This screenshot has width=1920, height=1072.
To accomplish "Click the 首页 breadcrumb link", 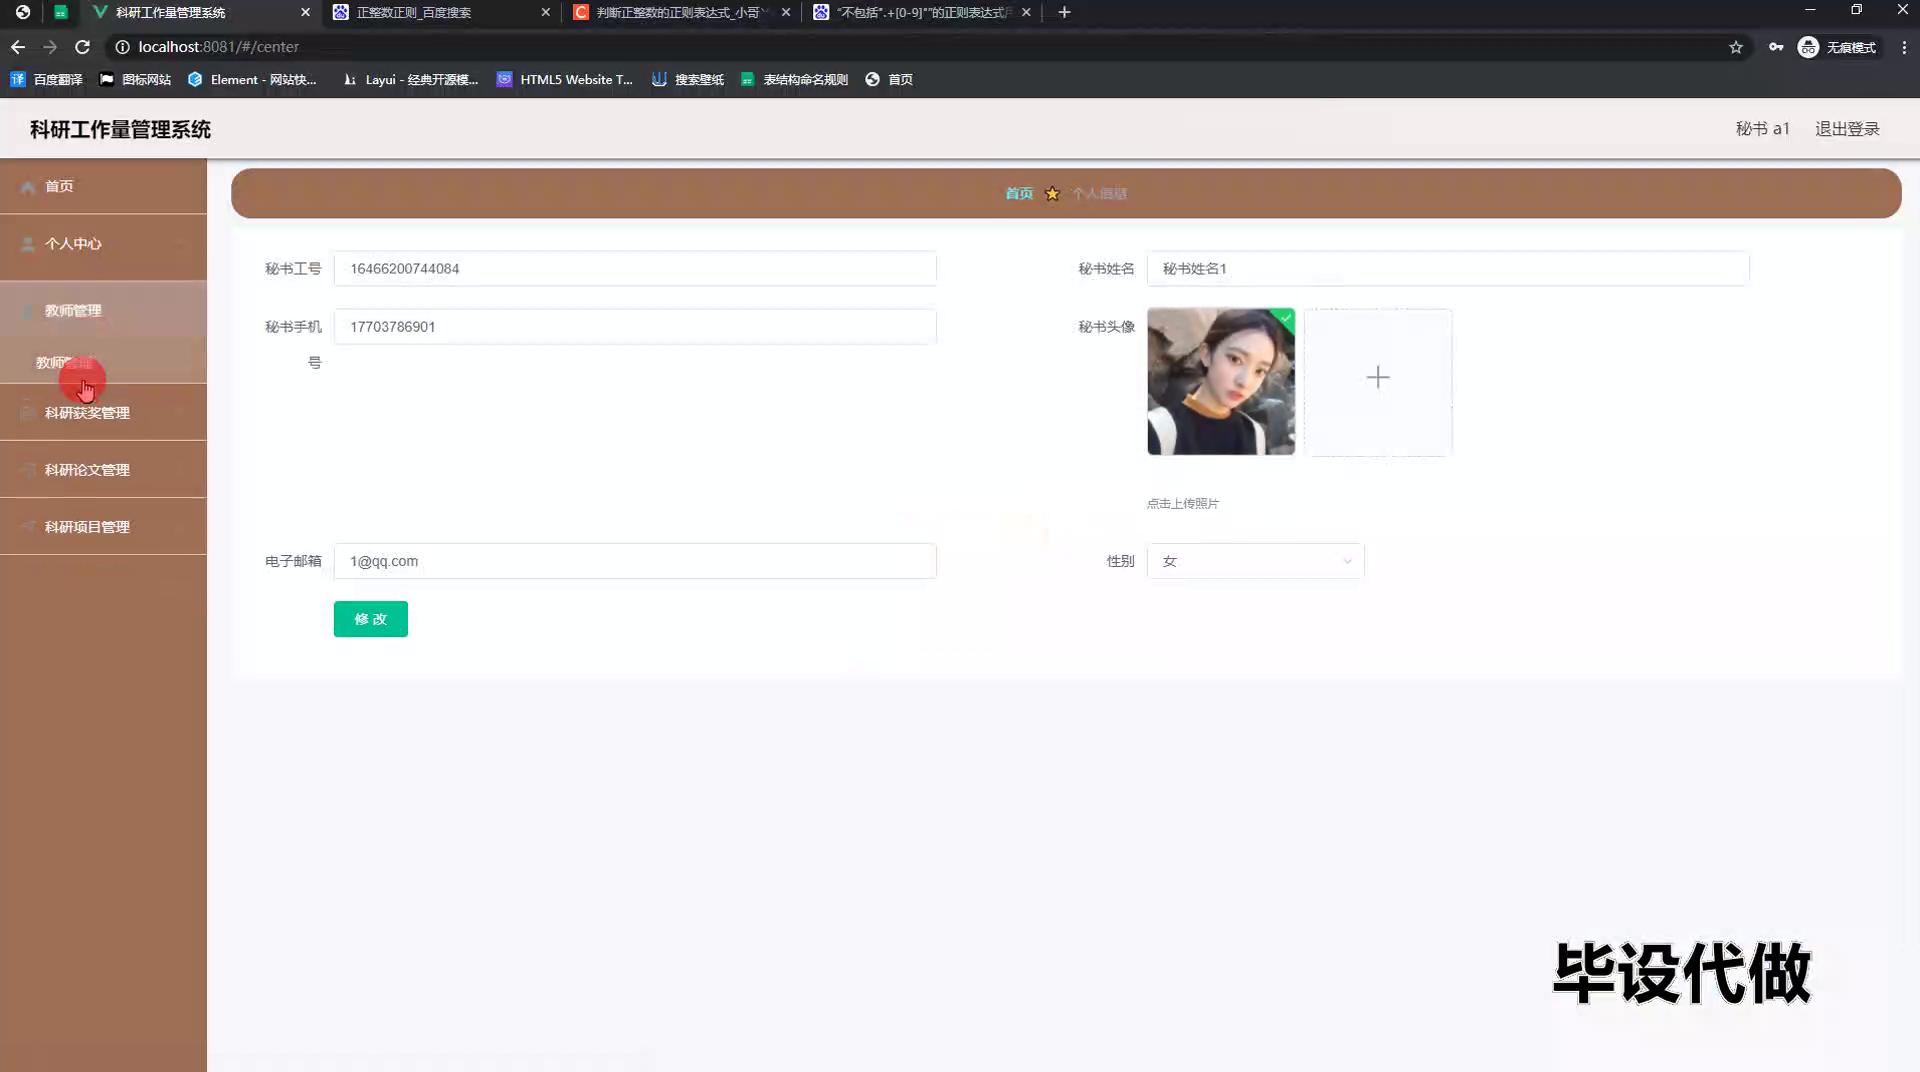I will coord(1019,194).
